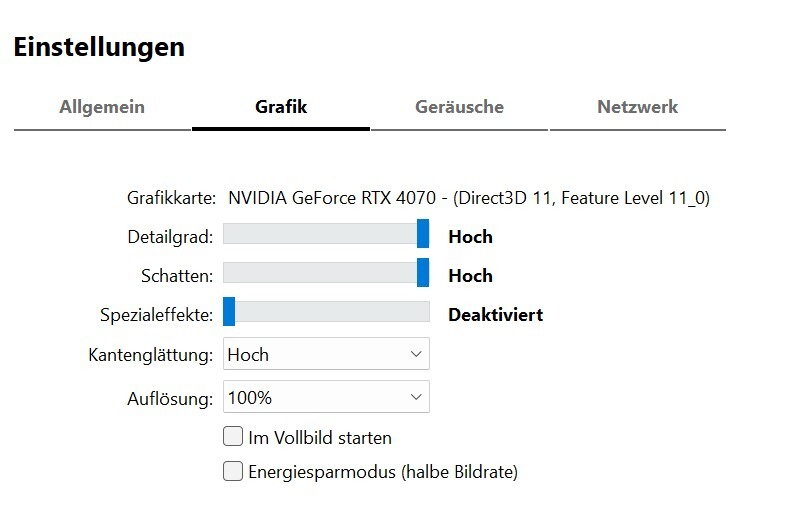Click the Auflösung dropdown chevron arrow
Image resolution: width=785 pixels, height=526 pixels.
coord(416,397)
